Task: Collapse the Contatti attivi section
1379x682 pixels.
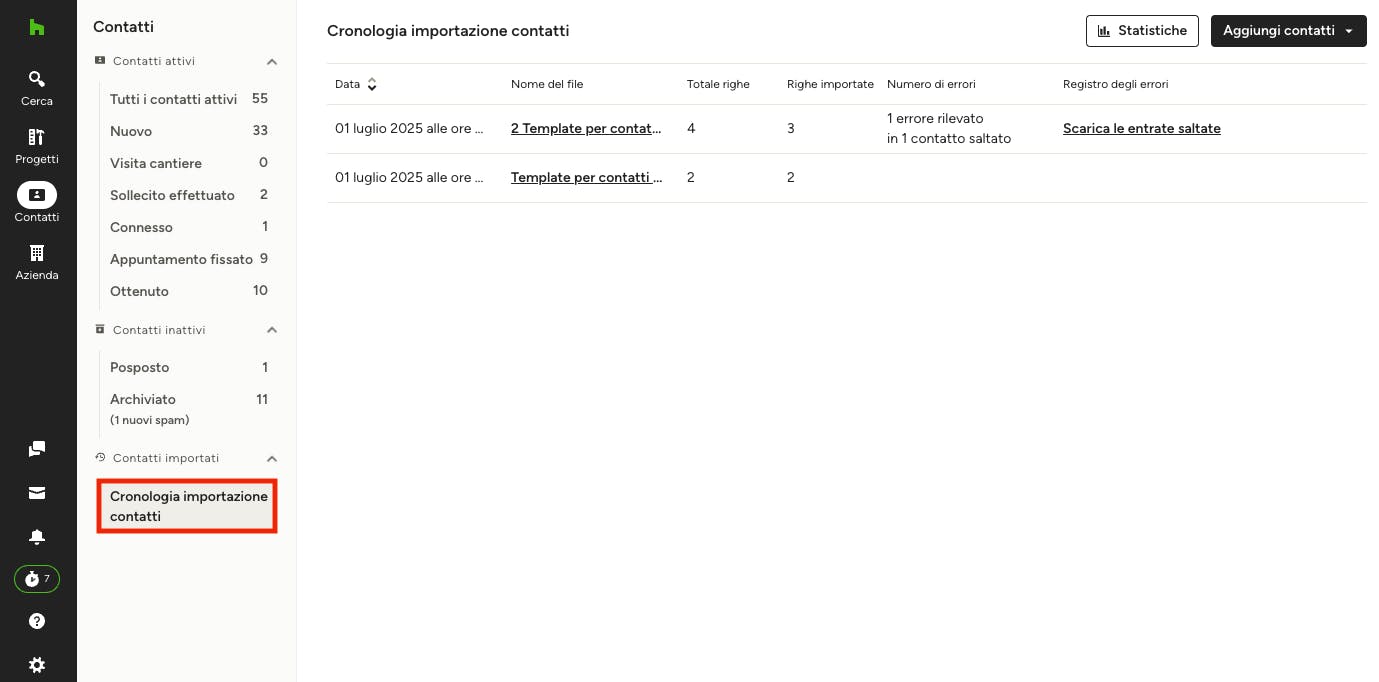Action: (x=271, y=62)
